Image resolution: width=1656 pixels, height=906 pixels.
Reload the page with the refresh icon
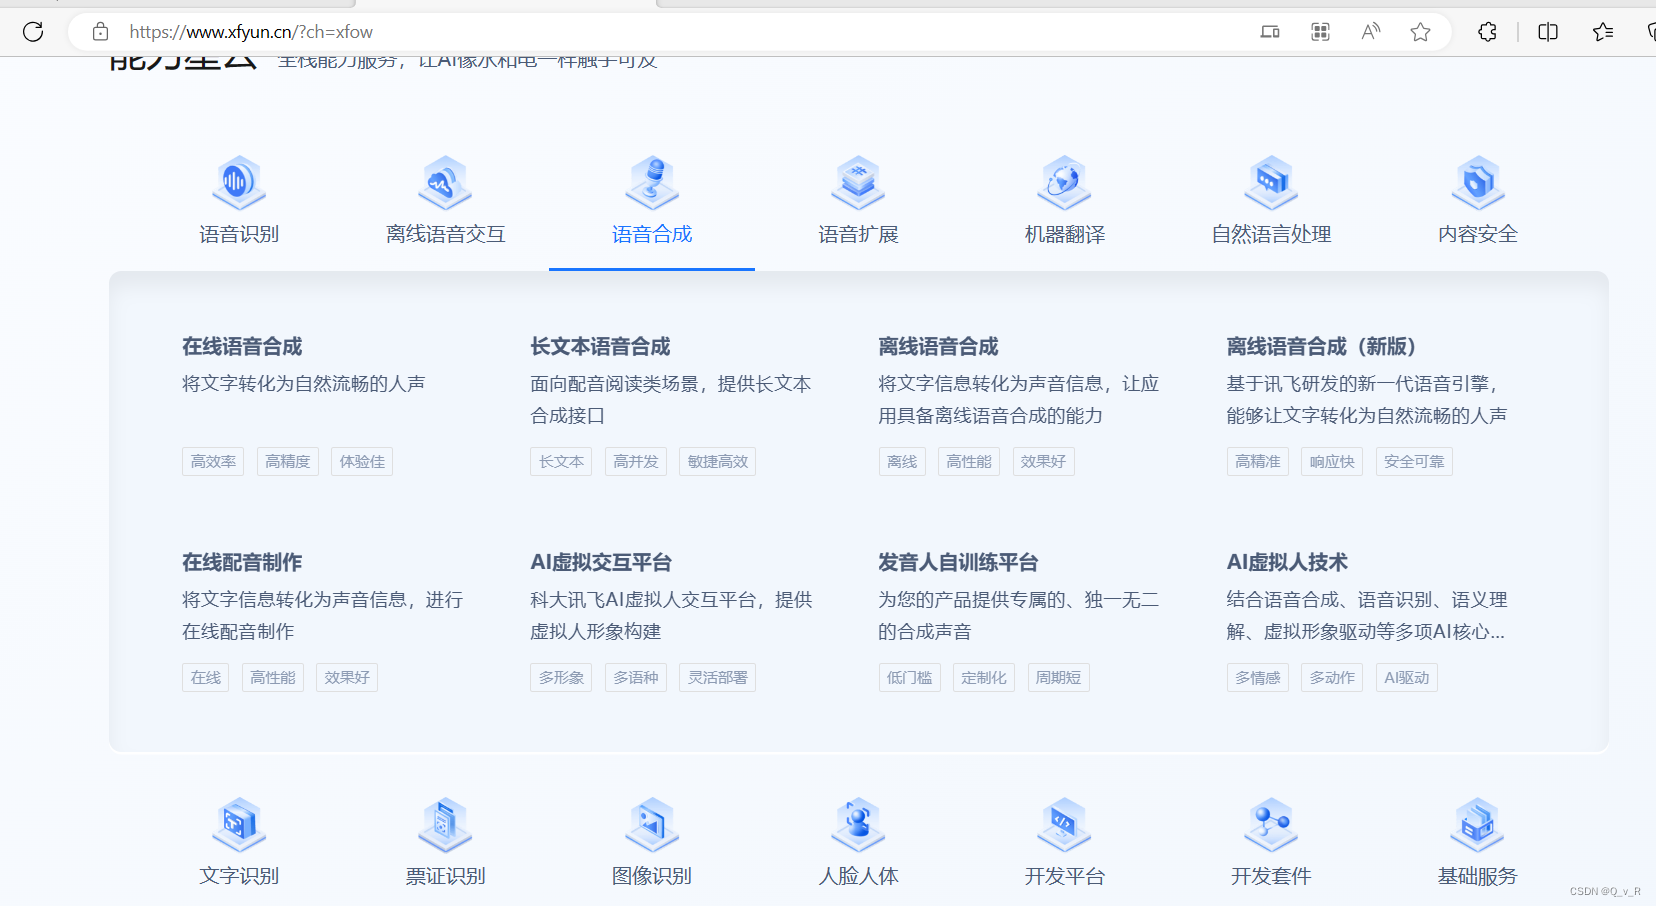33,31
